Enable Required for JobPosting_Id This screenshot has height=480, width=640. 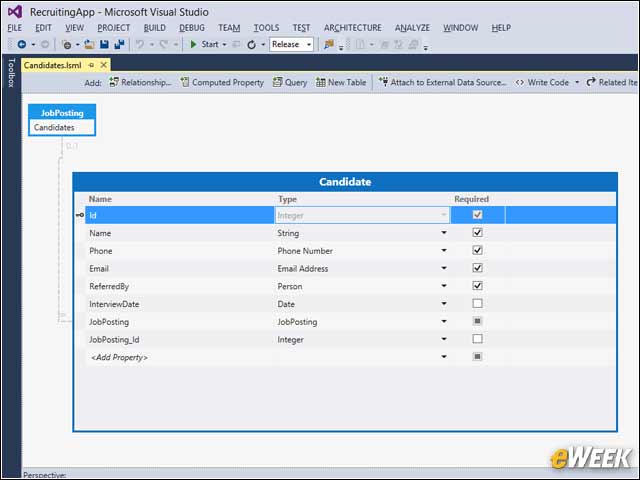477,339
